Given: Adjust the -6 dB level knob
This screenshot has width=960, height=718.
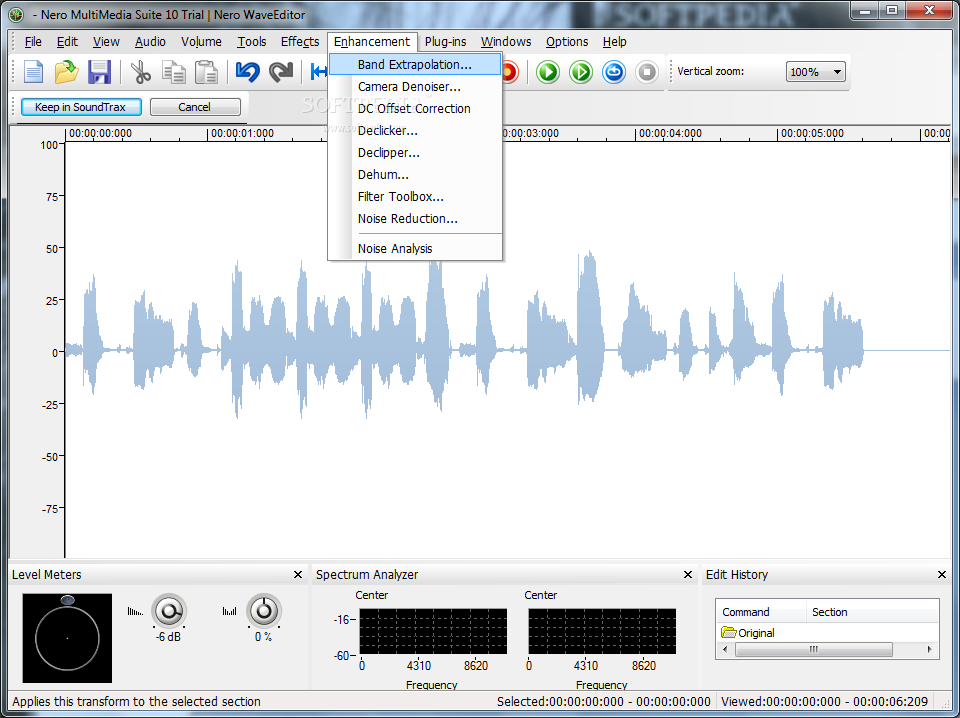Looking at the screenshot, I should click(x=168, y=610).
